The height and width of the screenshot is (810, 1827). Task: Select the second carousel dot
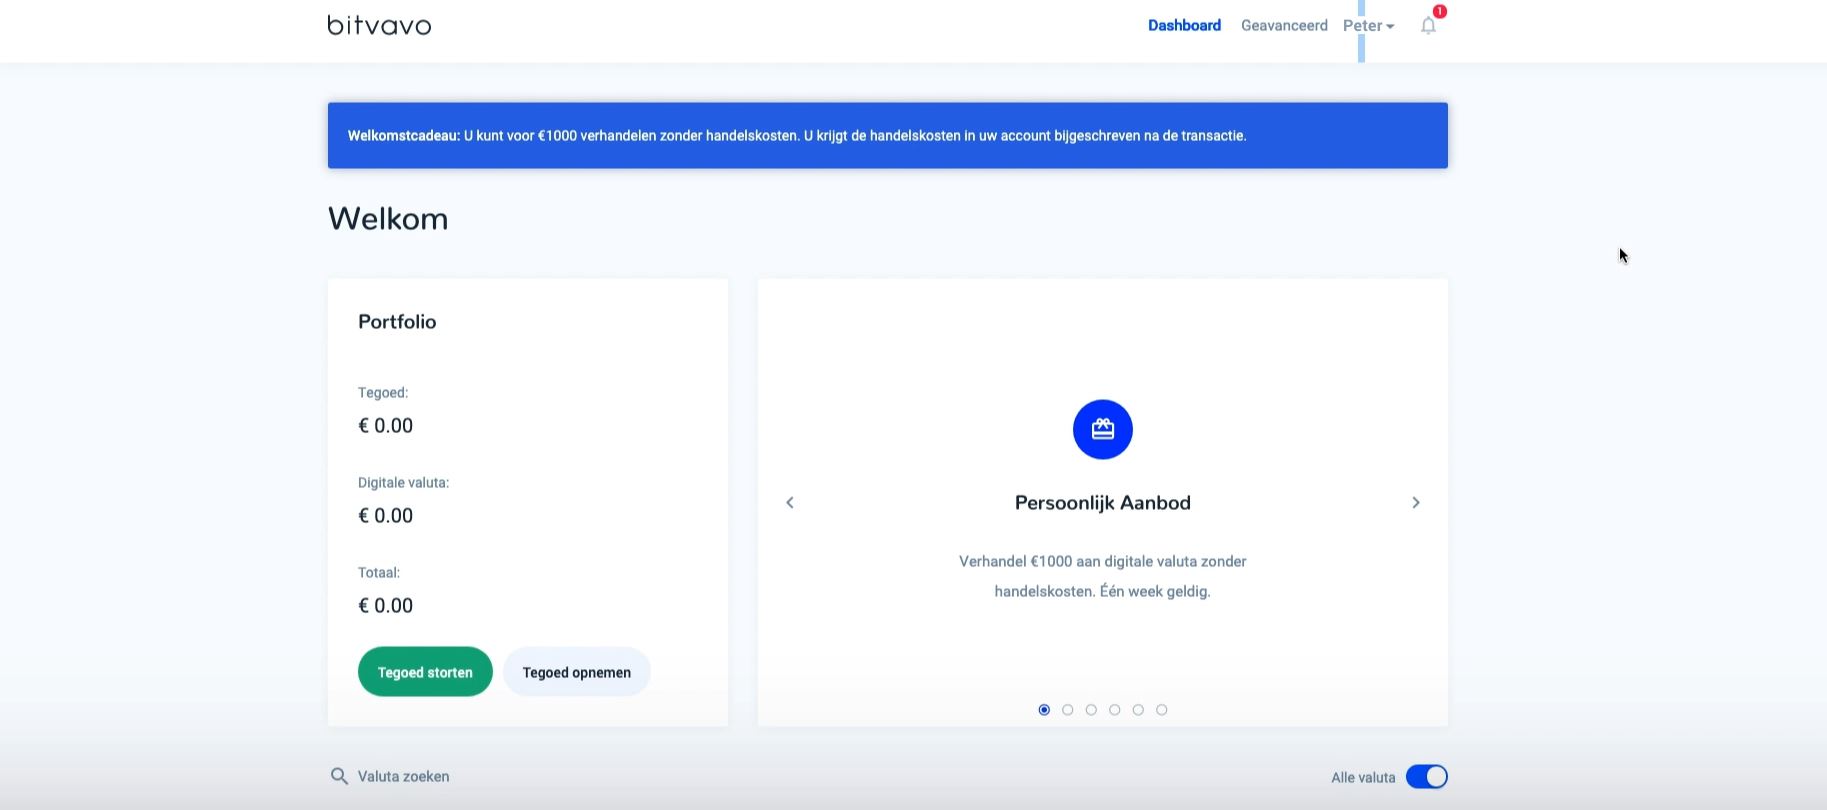[1067, 710]
